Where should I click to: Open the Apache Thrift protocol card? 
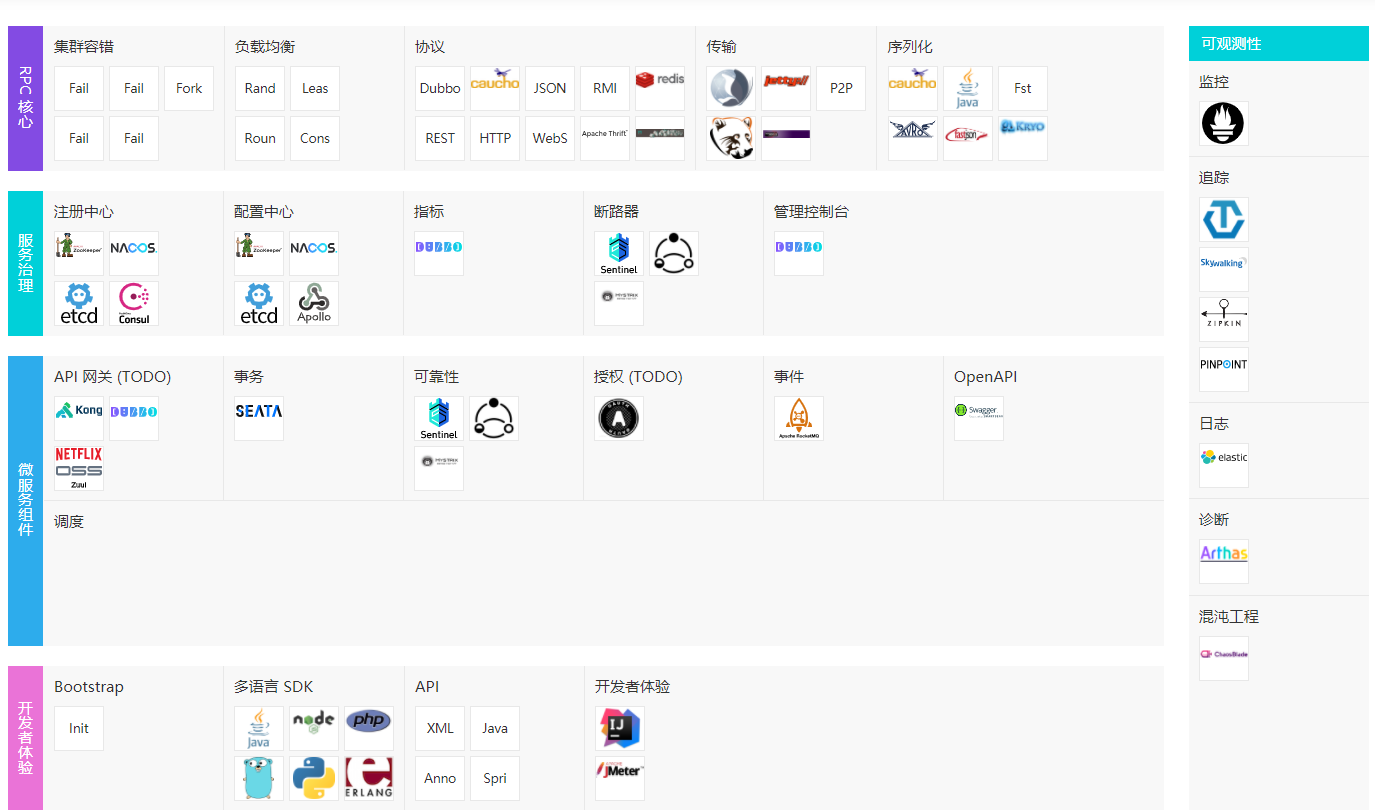click(x=605, y=138)
